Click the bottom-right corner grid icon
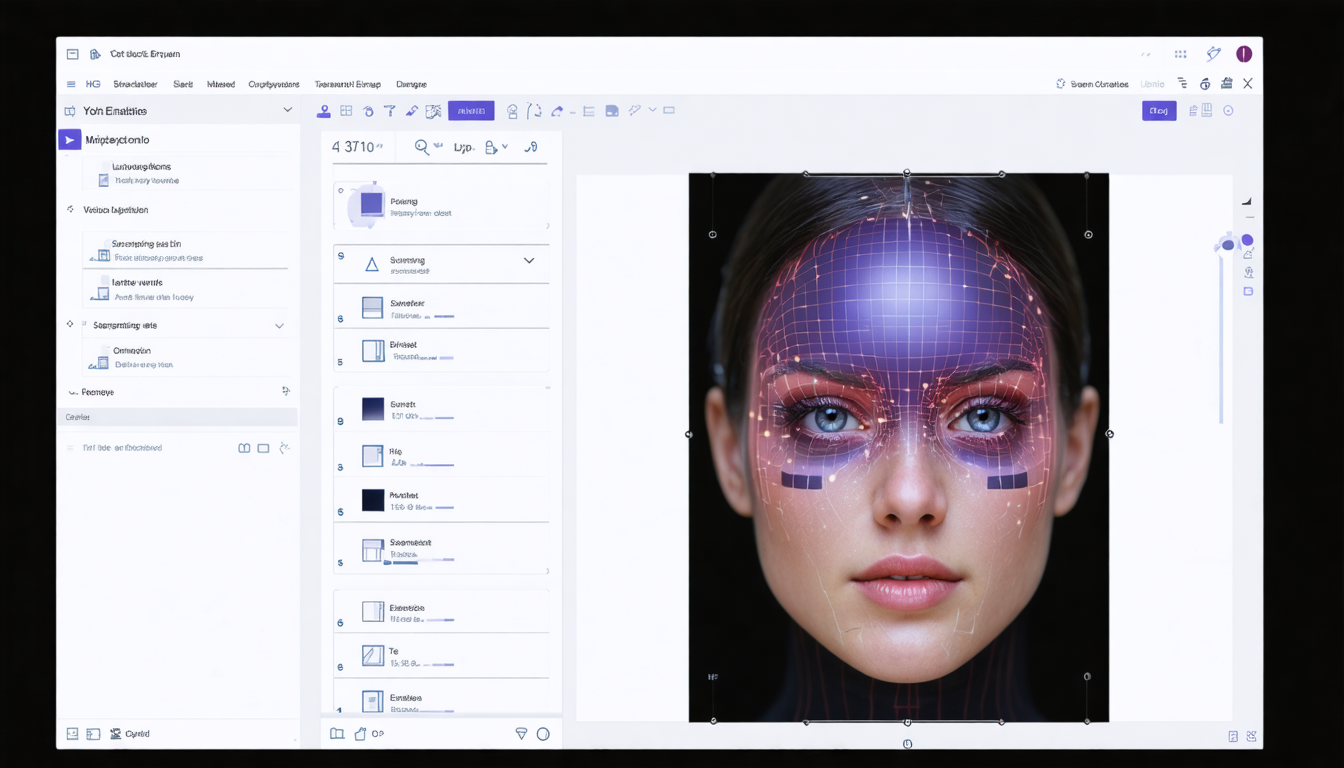1344x768 pixels. [x=1249, y=736]
